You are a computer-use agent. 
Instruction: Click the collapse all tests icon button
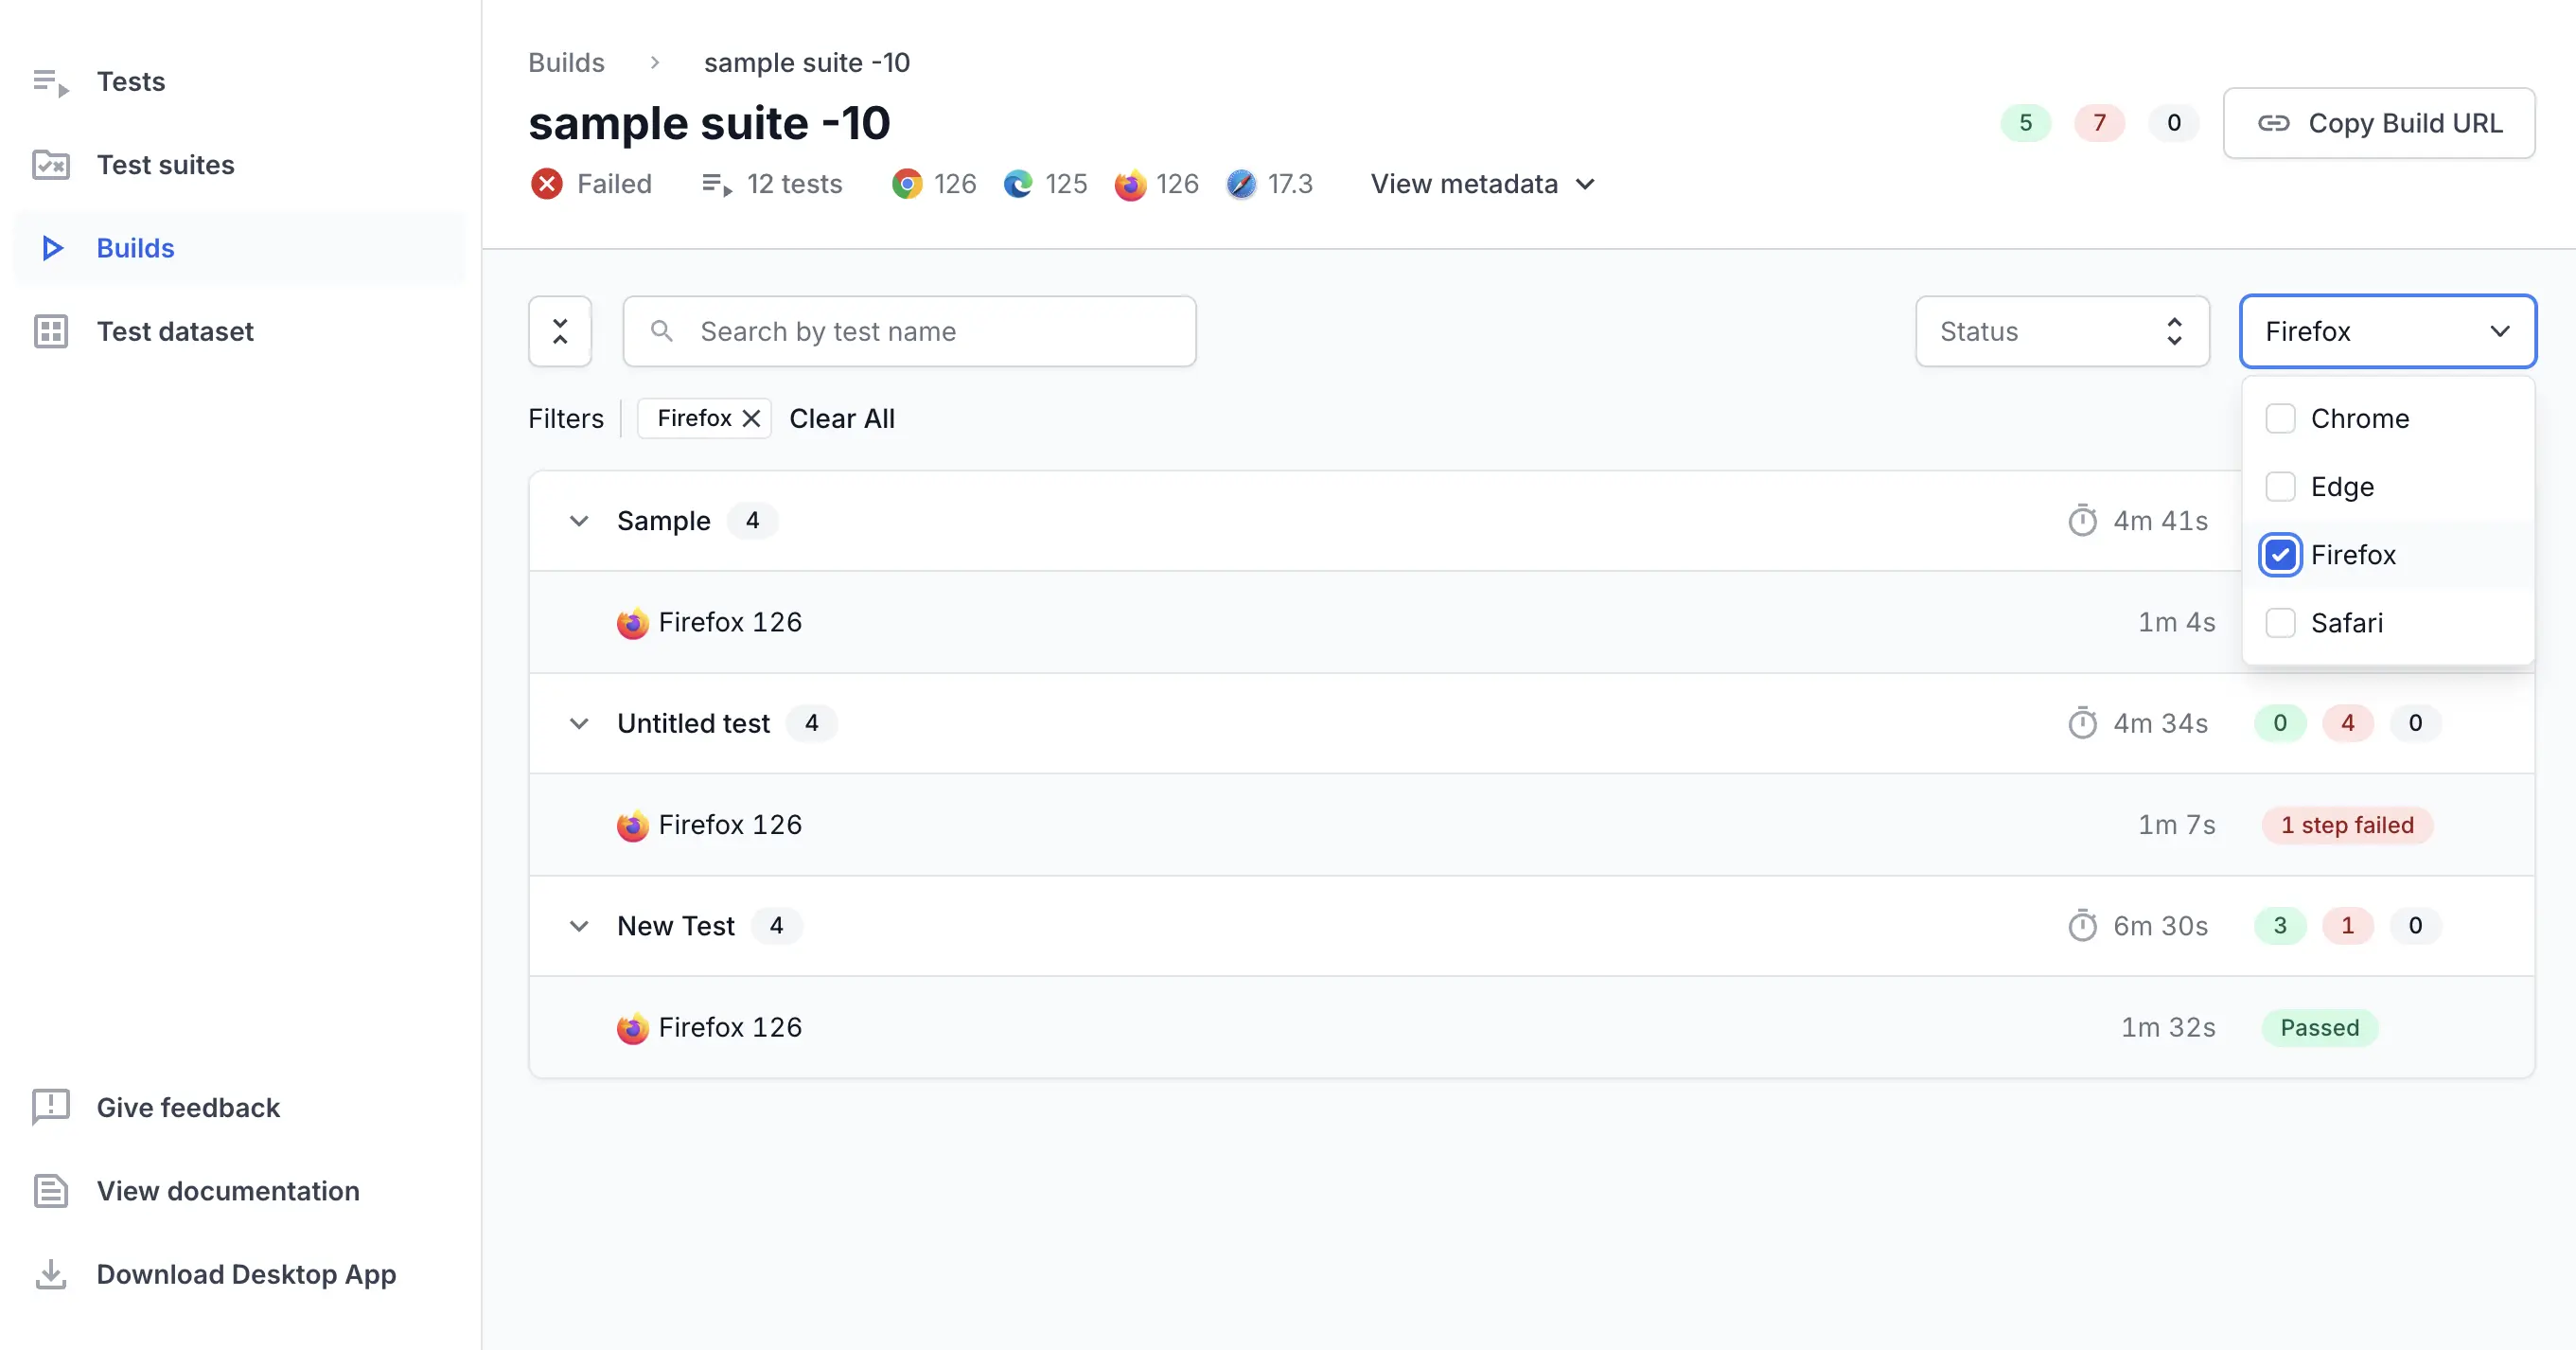[560, 331]
